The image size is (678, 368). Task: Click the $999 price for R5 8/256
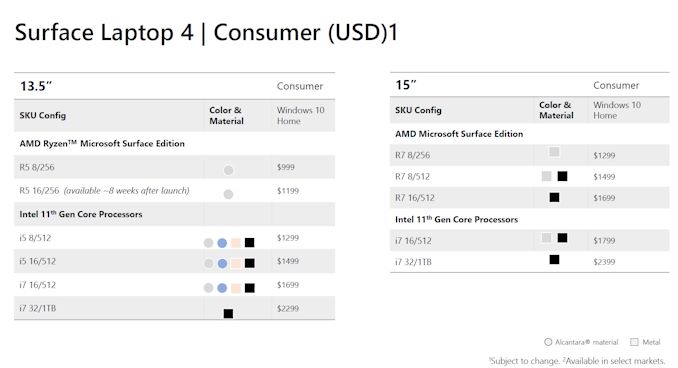point(286,167)
